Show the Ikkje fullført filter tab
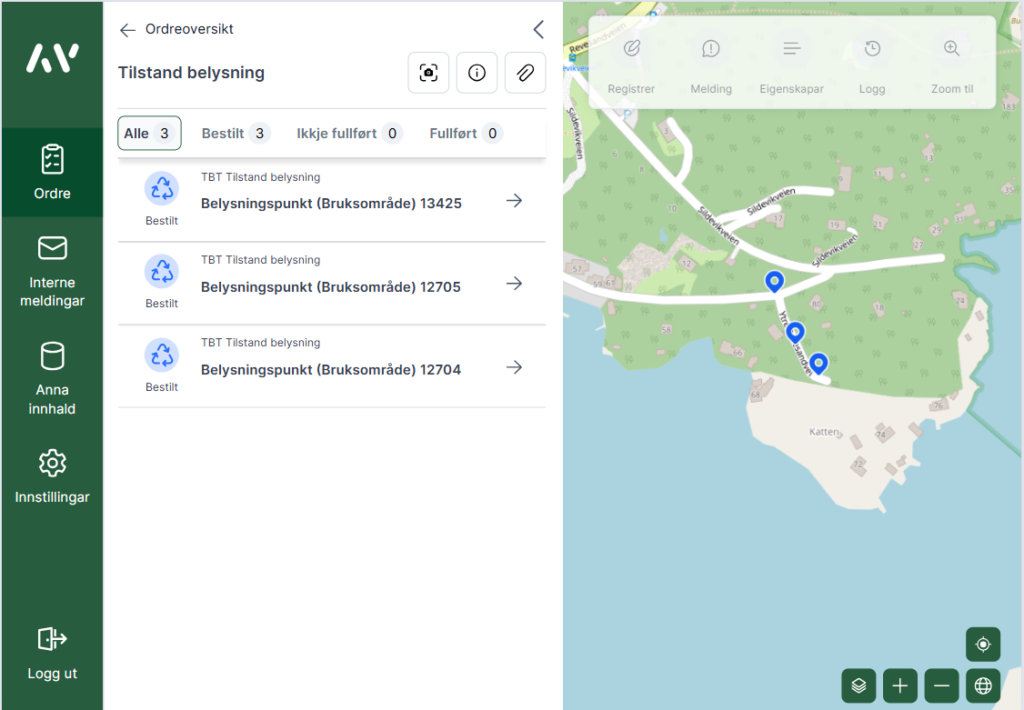The height and width of the screenshot is (710, 1024). pos(349,133)
